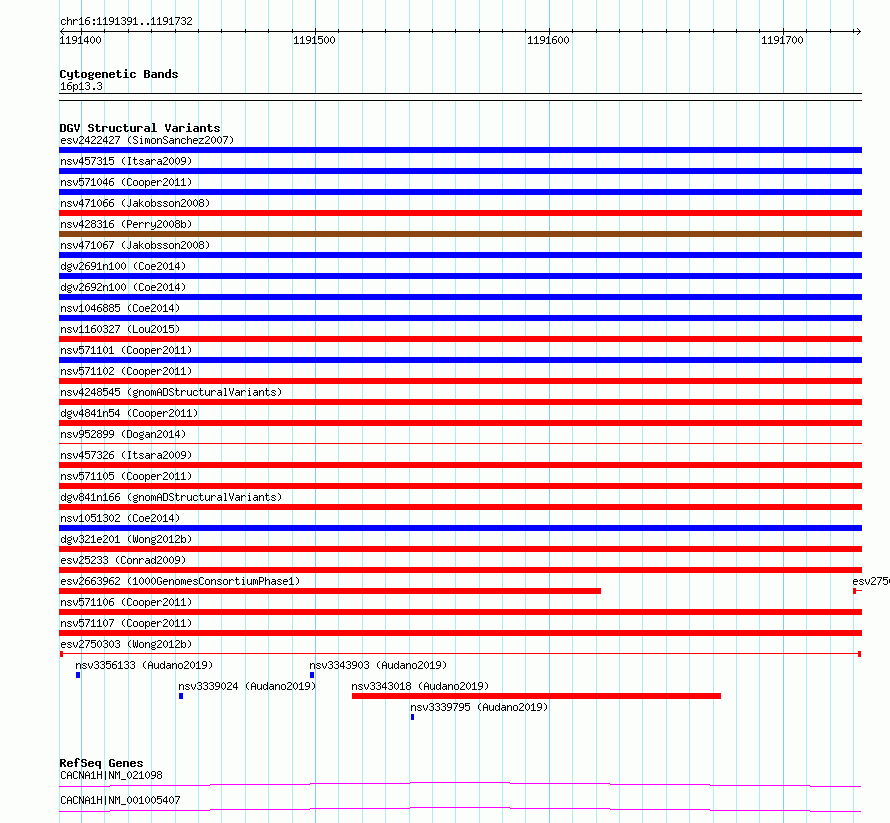Click the nsv3339024 (Audano2019) blue marker

(181, 696)
